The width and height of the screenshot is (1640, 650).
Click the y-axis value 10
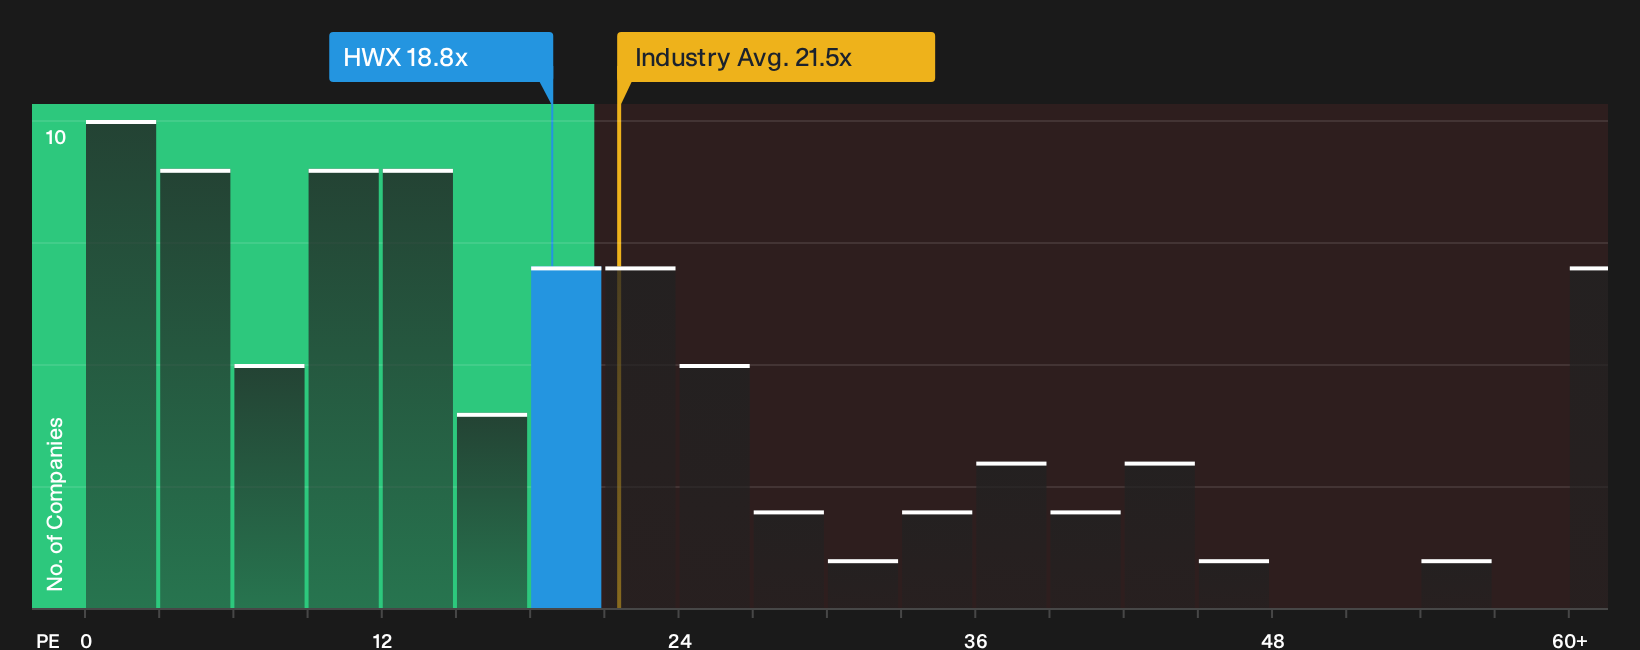pyautogui.click(x=56, y=137)
